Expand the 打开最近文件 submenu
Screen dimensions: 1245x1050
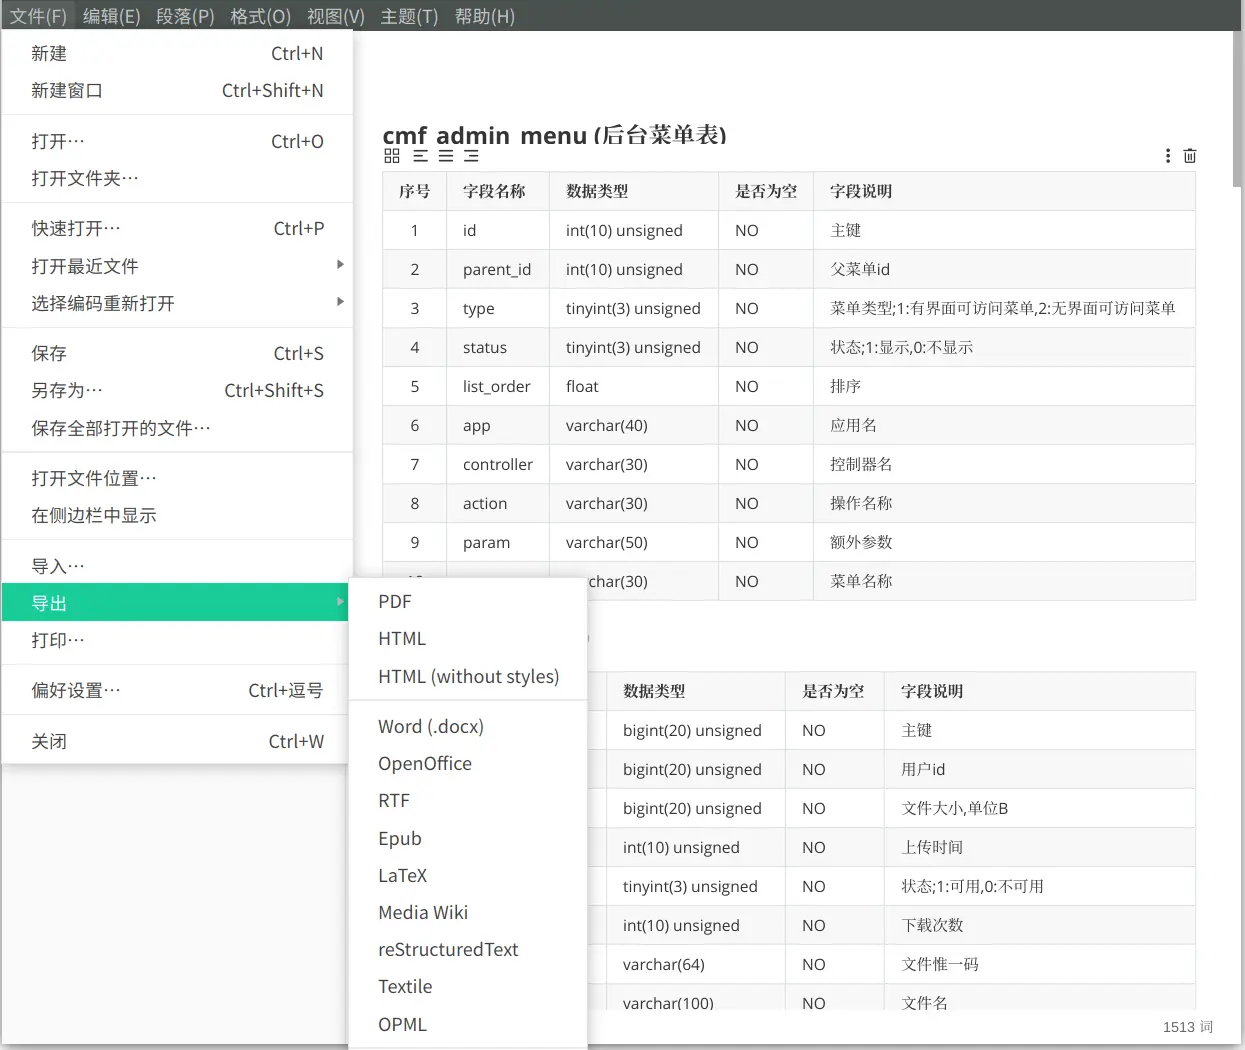click(x=341, y=265)
